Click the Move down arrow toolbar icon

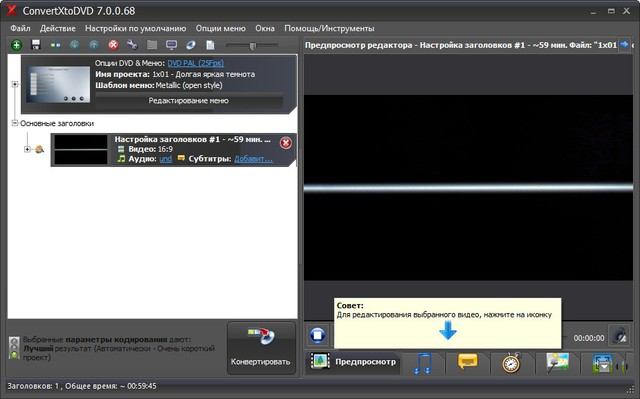pos(74,45)
